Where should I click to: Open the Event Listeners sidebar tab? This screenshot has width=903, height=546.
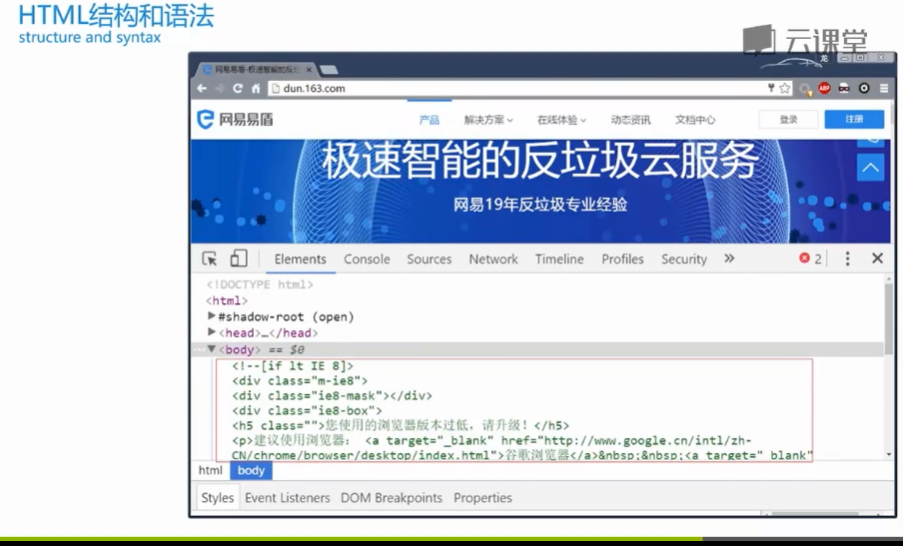pos(287,498)
